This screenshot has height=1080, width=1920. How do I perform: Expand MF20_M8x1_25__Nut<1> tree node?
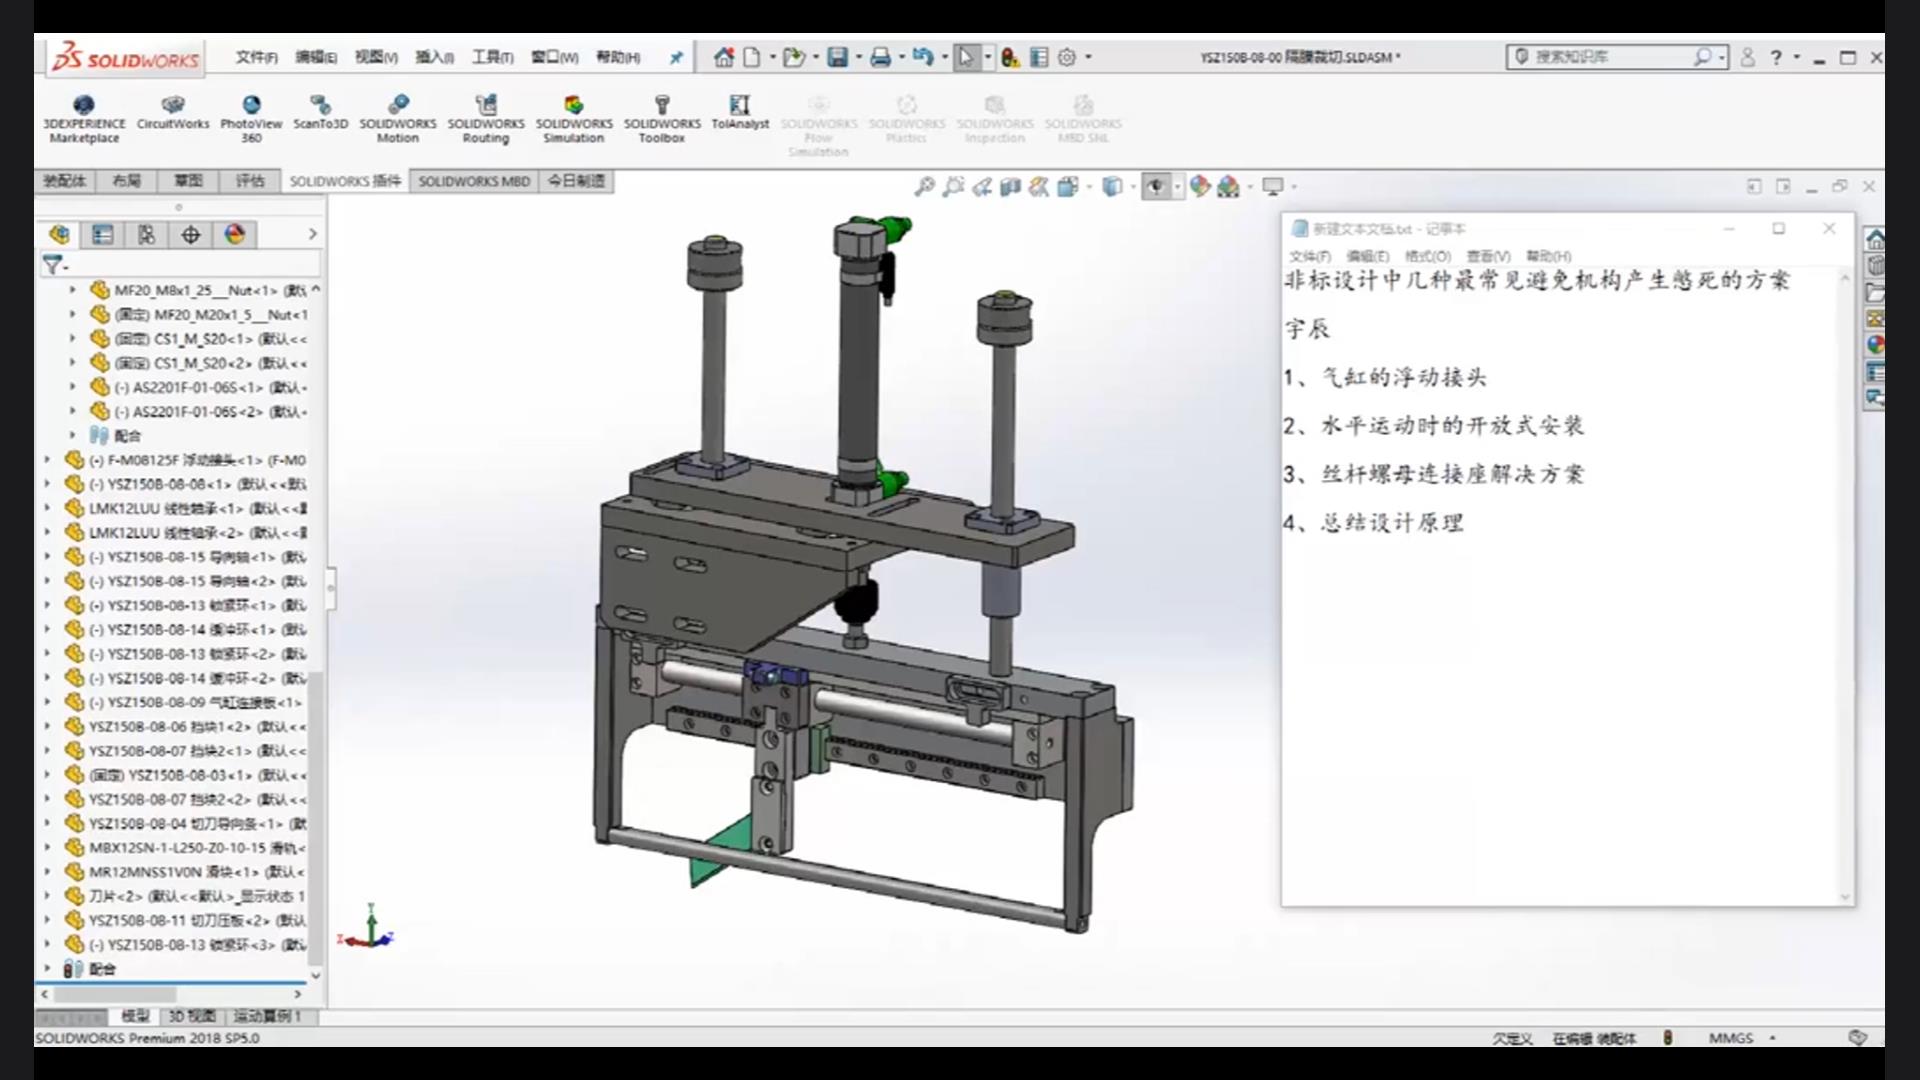pyautogui.click(x=72, y=290)
